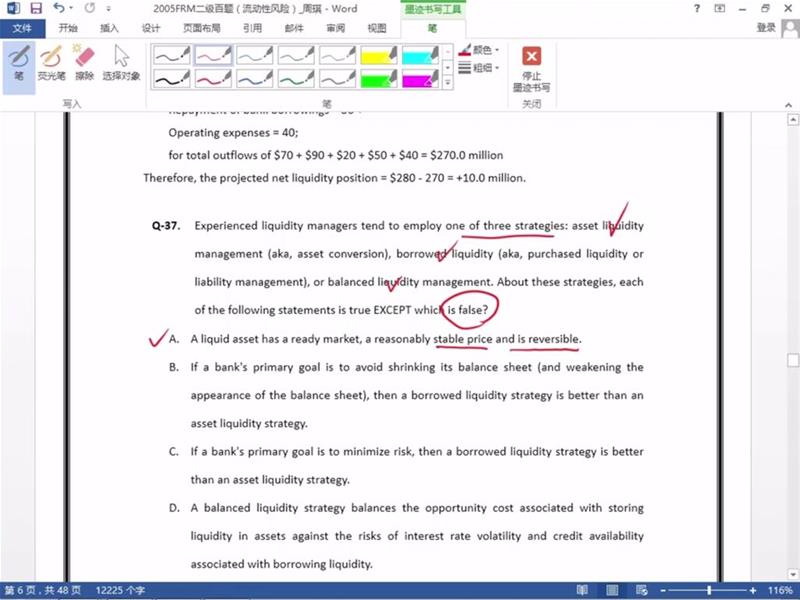800x600 pixels.
Task: Save the document via Quick Access
Action: click(x=36, y=8)
